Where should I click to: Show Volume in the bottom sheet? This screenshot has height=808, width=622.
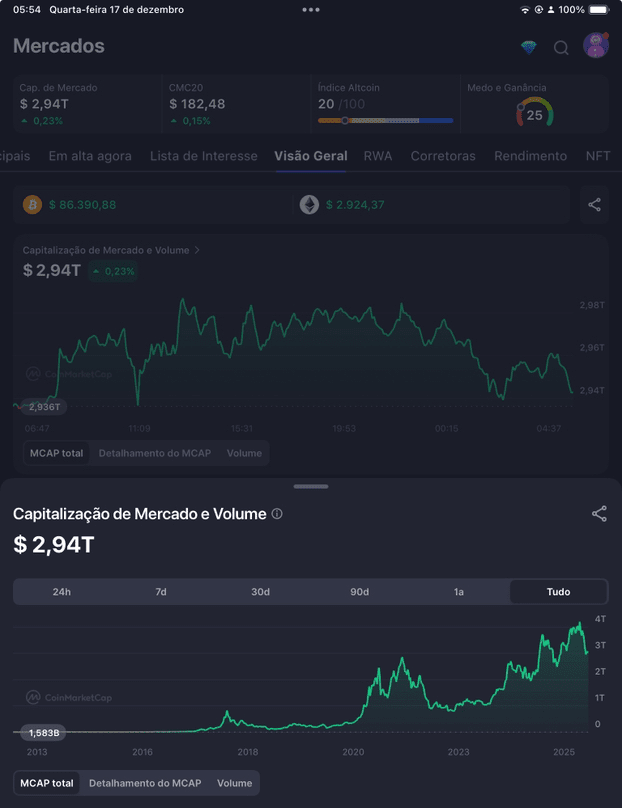point(234,783)
